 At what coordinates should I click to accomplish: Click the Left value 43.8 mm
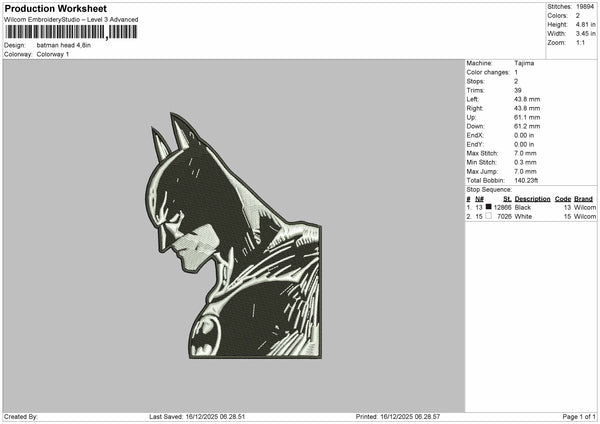(527, 99)
